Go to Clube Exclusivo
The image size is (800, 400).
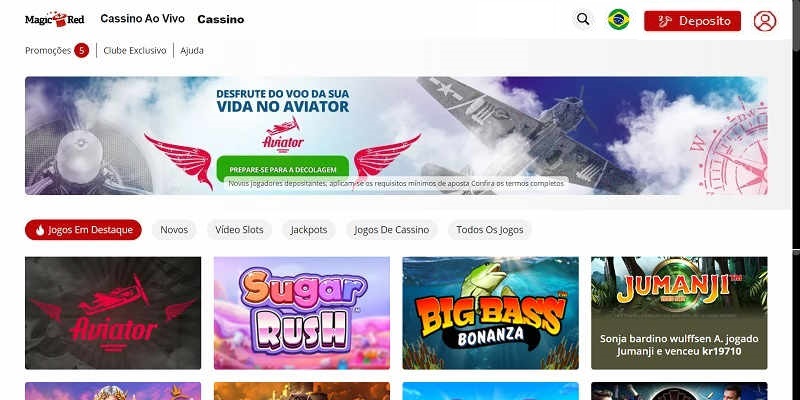click(x=135, y=51)
